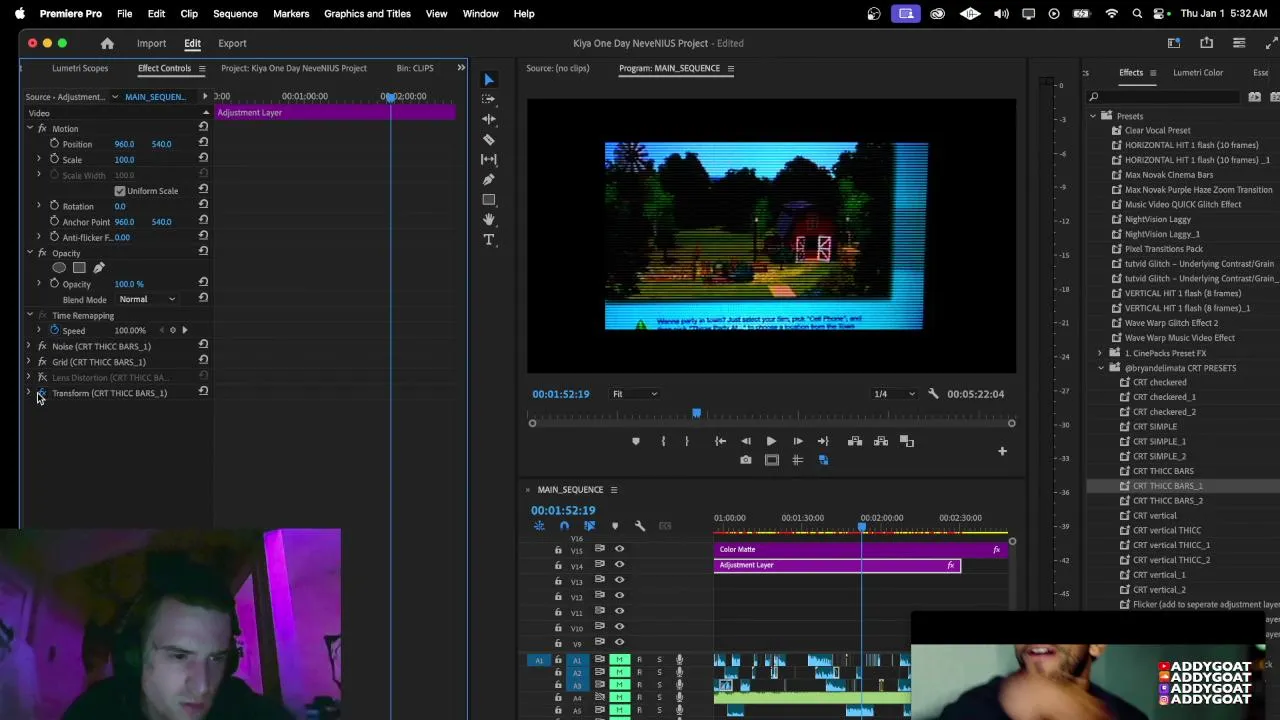Step back one frame in Program monitor
Image resolution: width=1280 pixels, height=720 pixels.
pos(746,441)
